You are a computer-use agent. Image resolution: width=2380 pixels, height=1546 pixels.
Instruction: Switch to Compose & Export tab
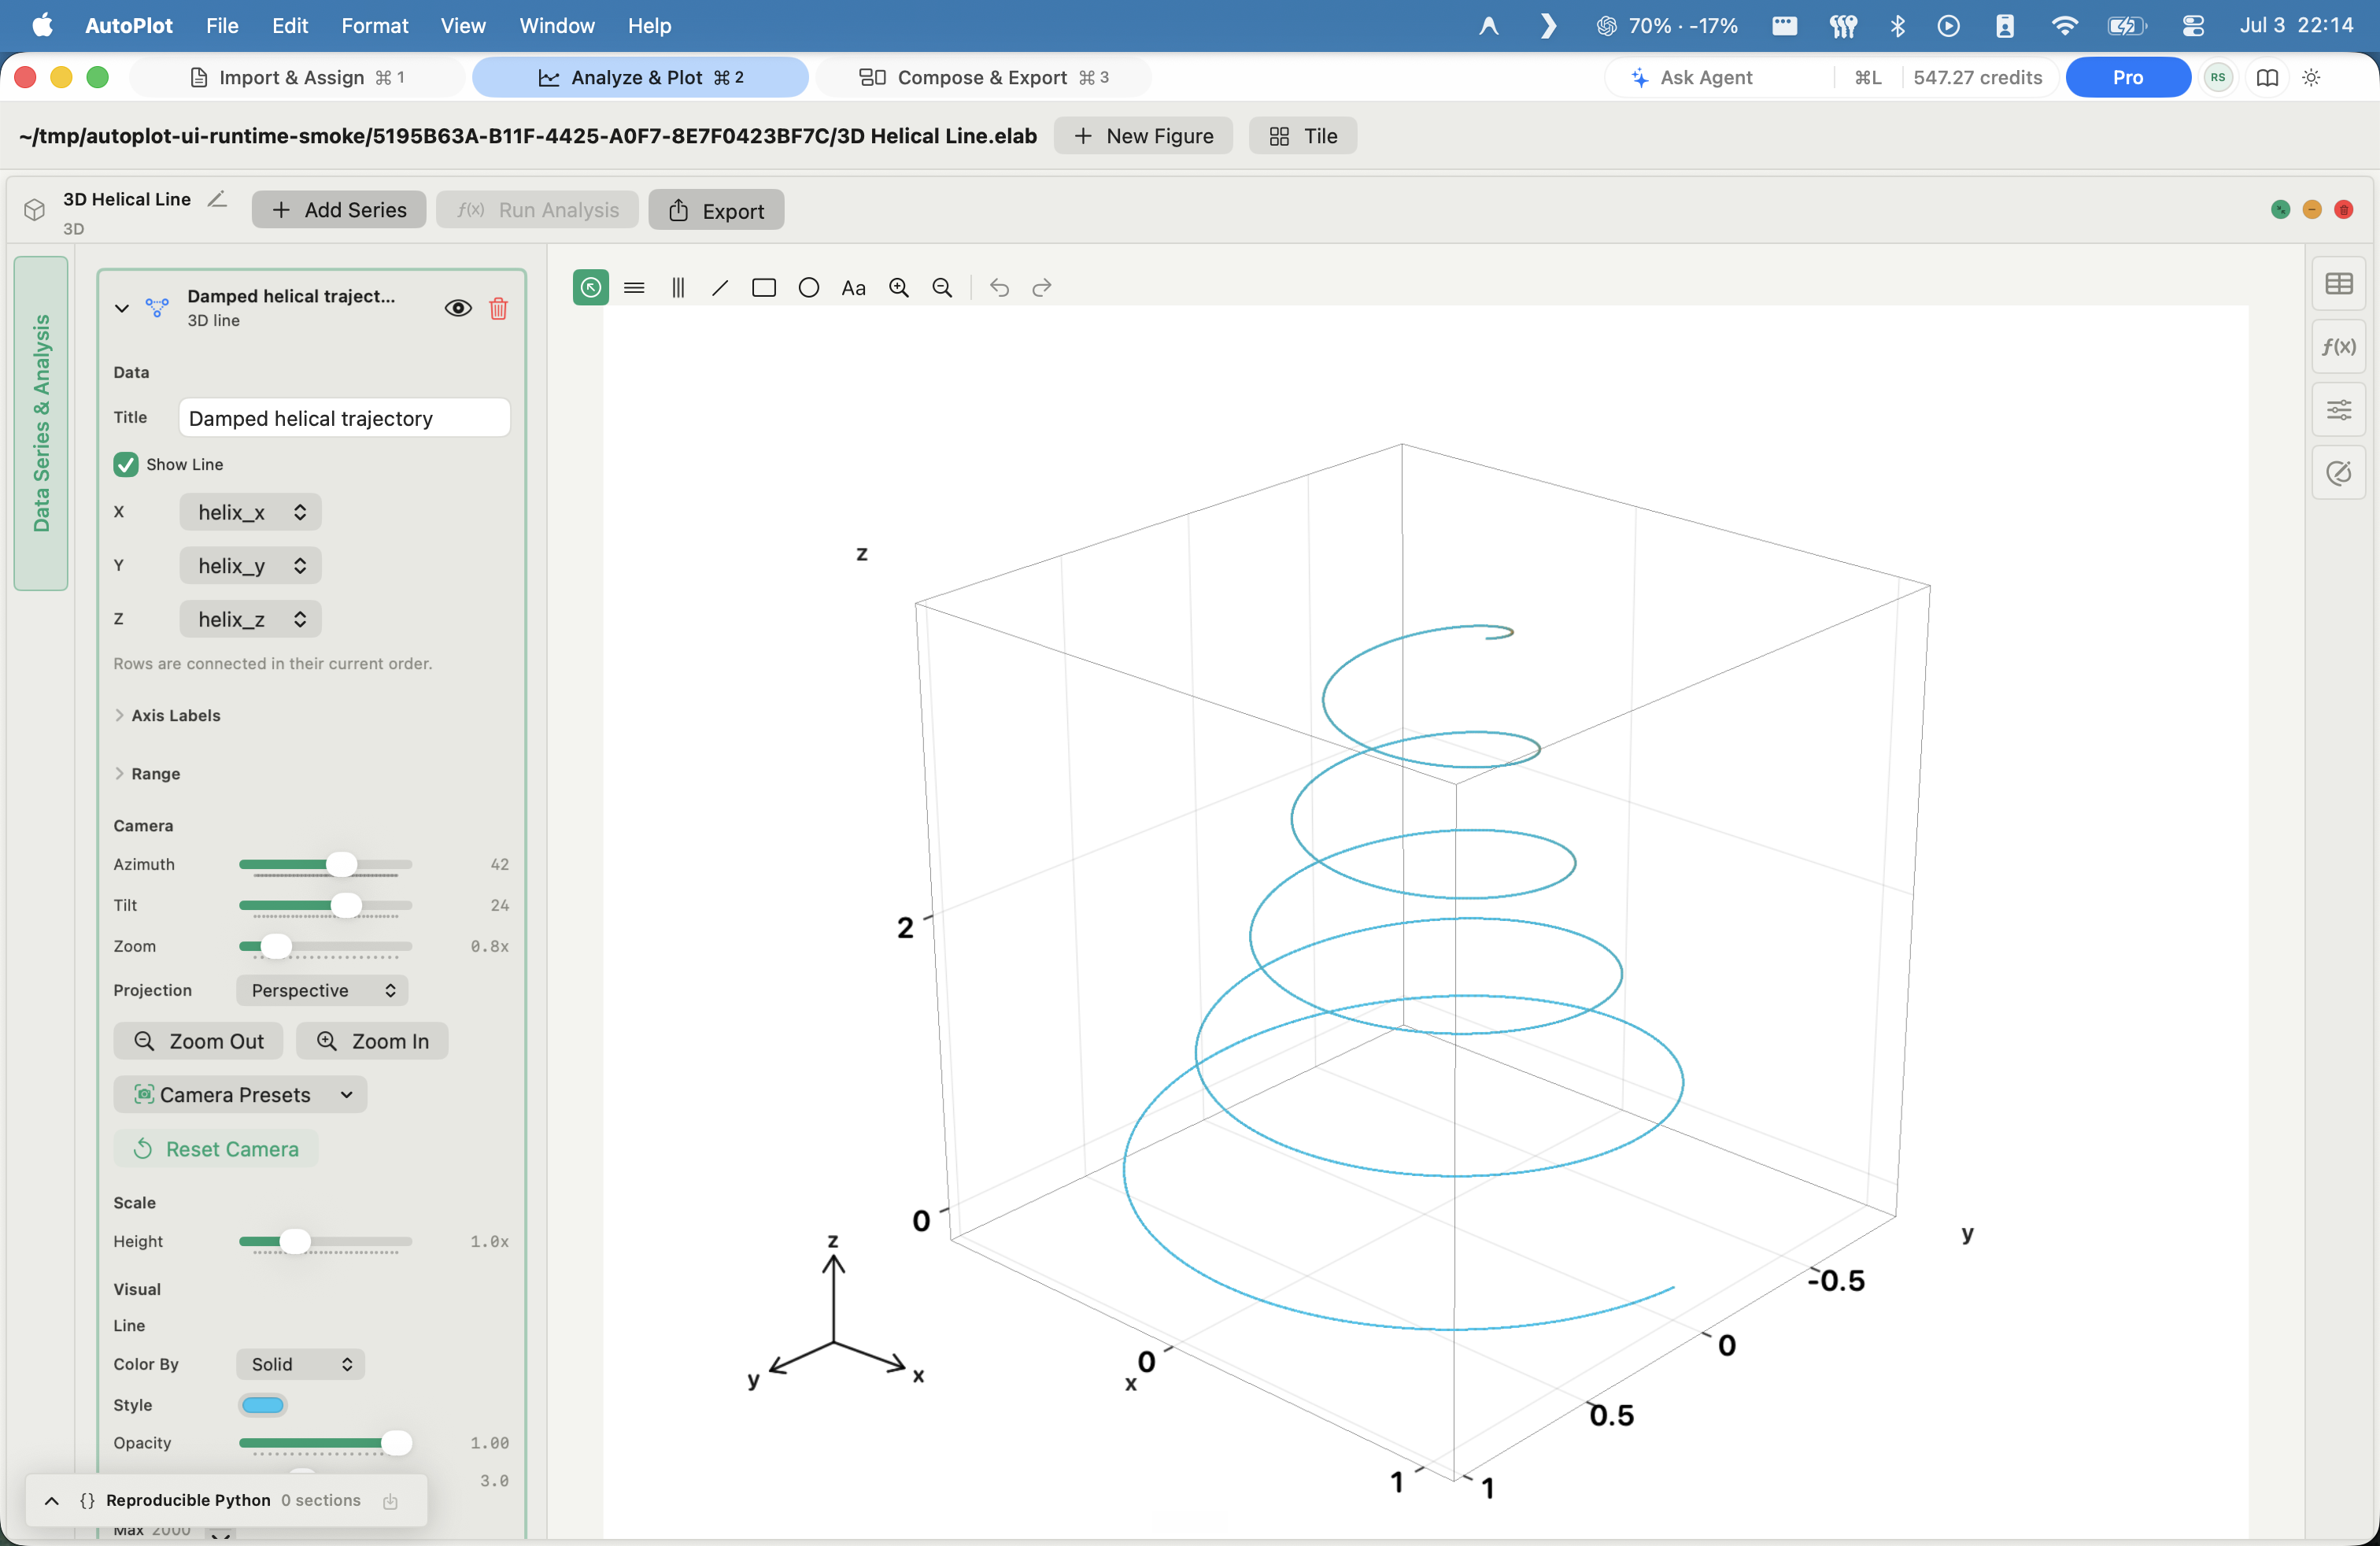(983, 78)
